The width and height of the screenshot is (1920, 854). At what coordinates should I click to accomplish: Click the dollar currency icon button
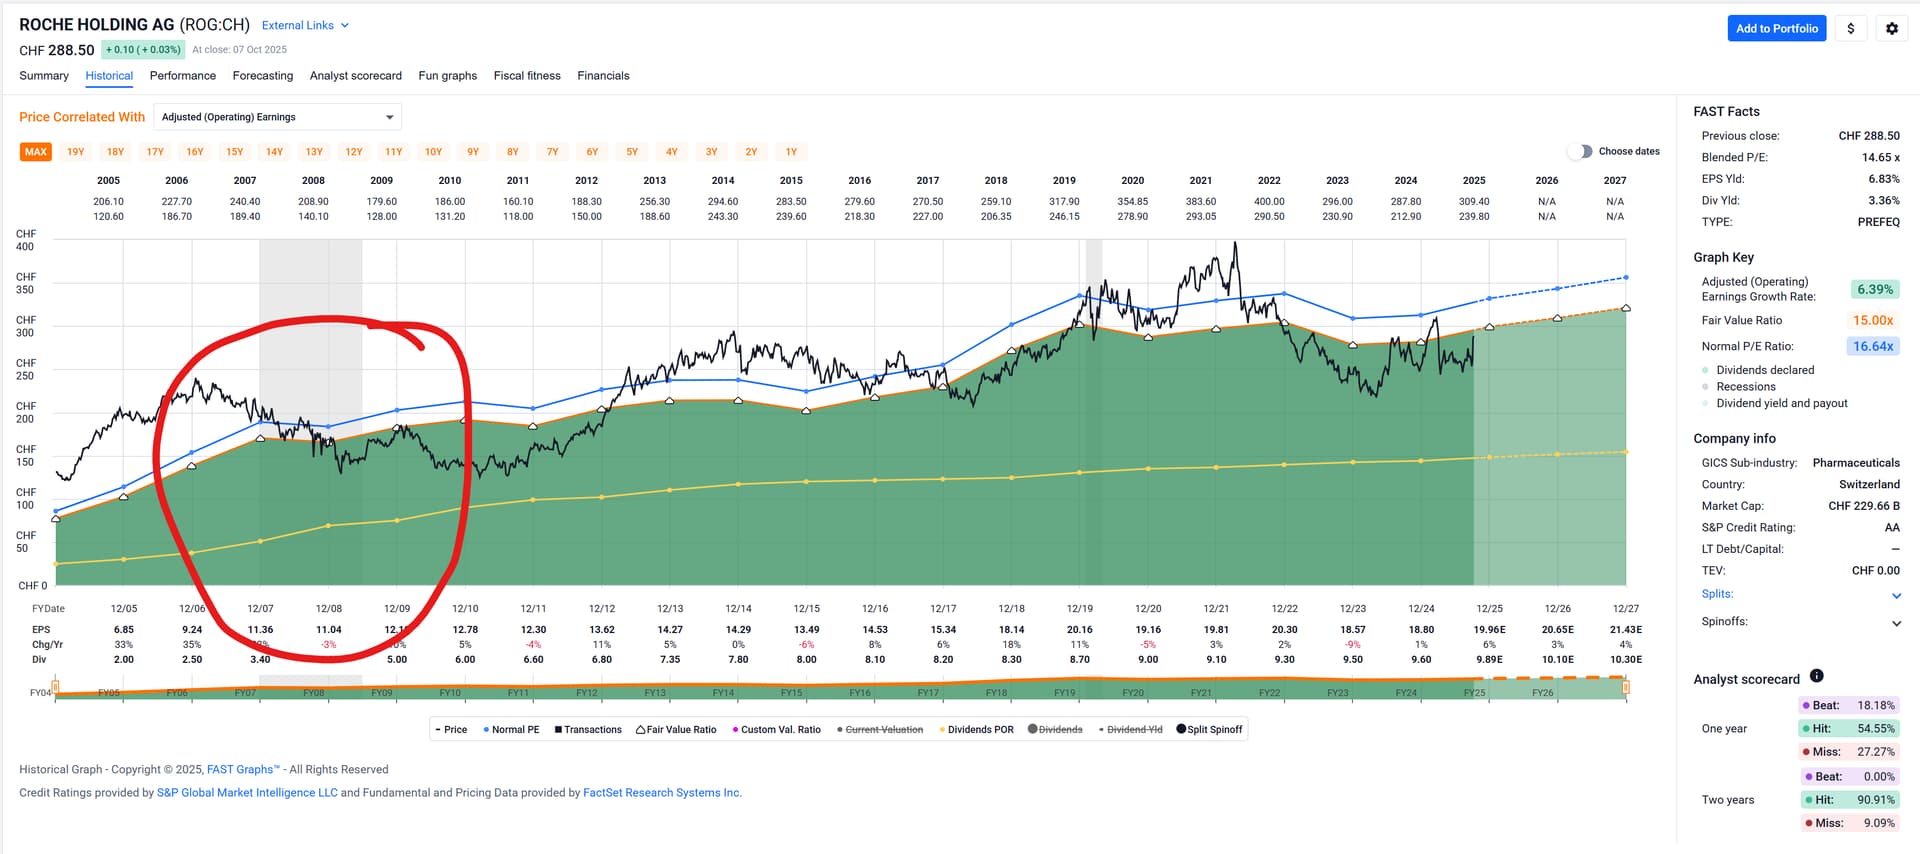click(x=1850, y=29)
